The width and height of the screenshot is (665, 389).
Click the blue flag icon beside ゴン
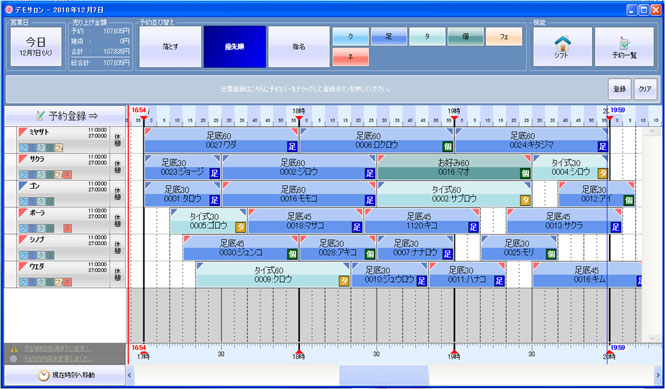23,186
